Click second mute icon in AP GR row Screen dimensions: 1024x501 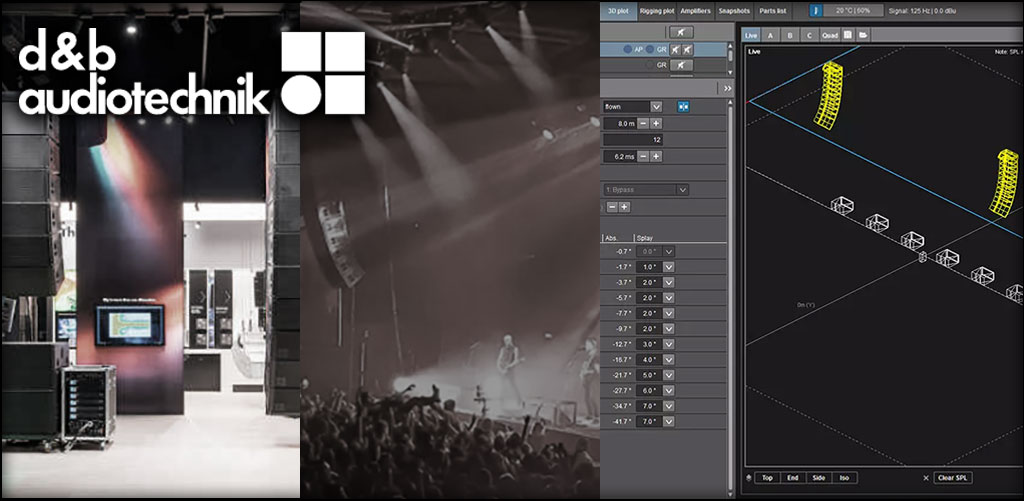pos(687,50)
